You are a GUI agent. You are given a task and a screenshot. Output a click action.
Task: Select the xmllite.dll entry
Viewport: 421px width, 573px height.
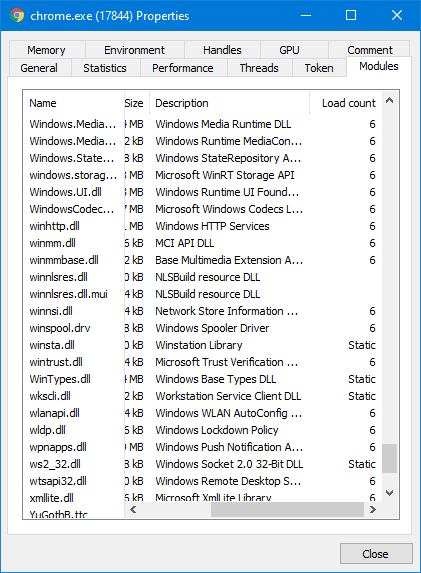pyautogui.click(x=202, y=497)
